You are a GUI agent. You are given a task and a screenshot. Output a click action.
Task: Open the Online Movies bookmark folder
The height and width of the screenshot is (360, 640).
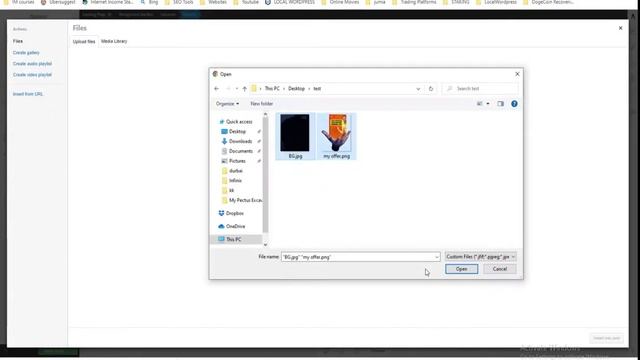click(341, 2)
